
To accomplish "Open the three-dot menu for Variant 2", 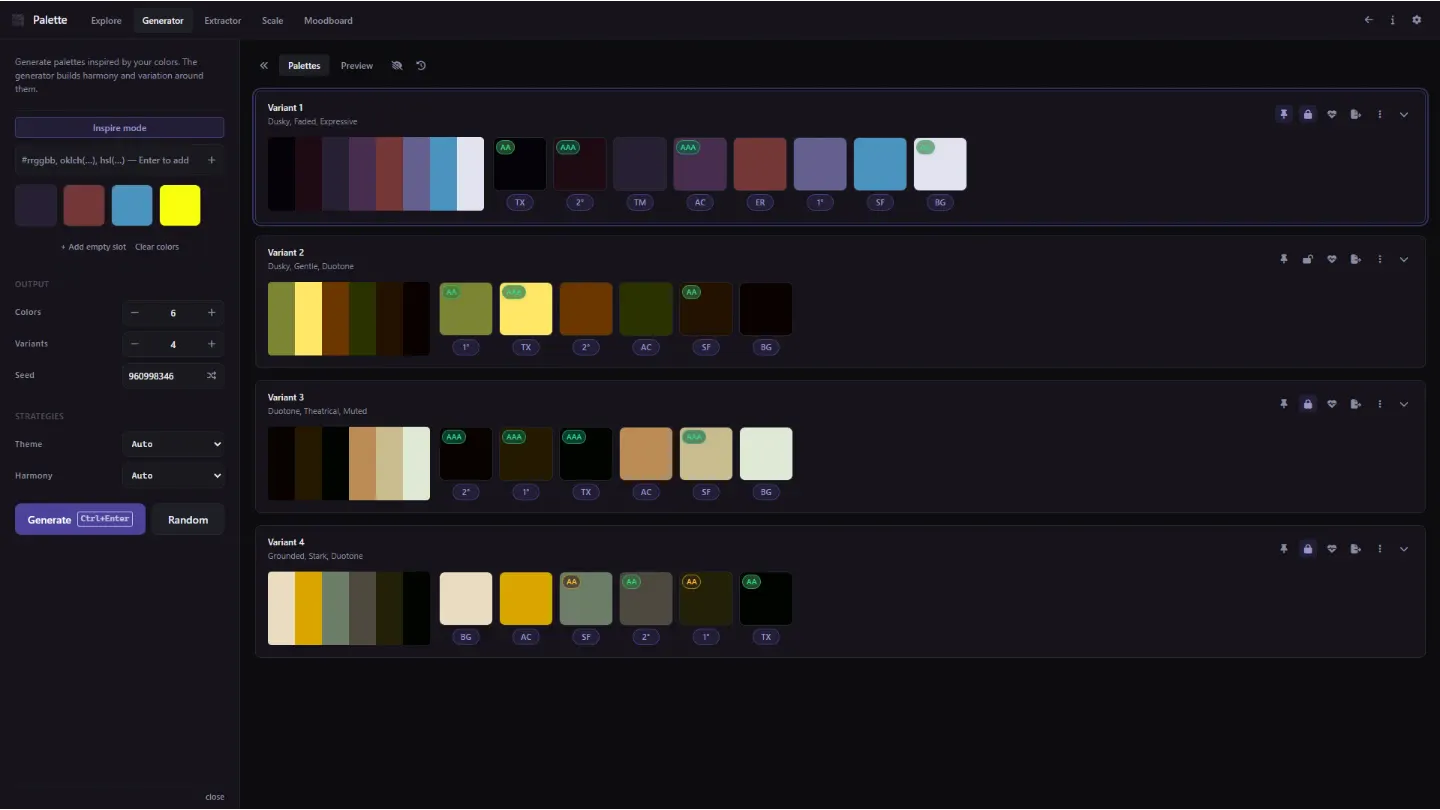I will pyautogui.click(x=1379, y=259).
